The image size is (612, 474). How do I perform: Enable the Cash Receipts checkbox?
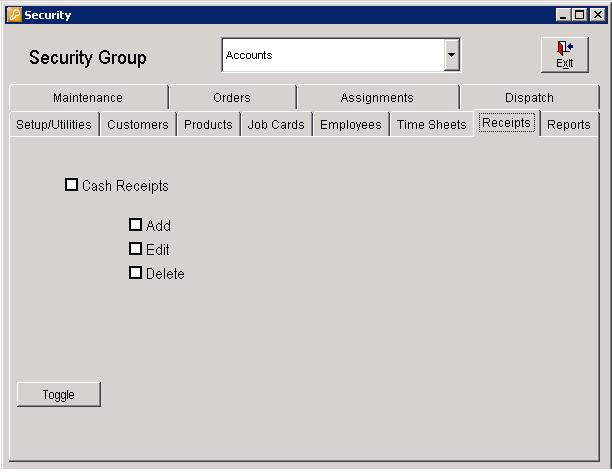(71, 185)
